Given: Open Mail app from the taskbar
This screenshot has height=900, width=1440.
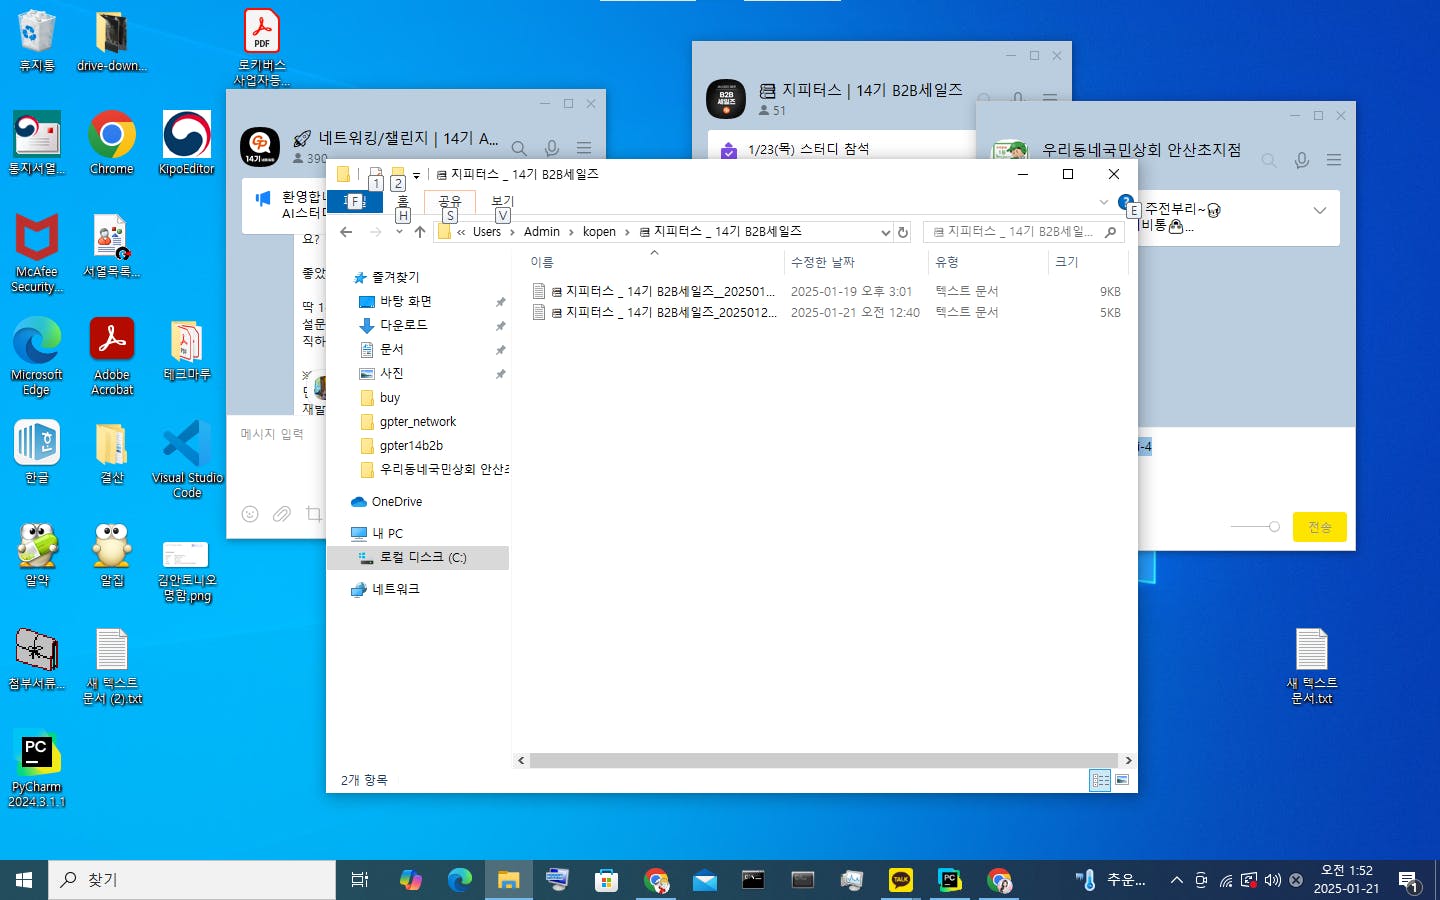Looking at the screenshot, I should tap(704, 880).
